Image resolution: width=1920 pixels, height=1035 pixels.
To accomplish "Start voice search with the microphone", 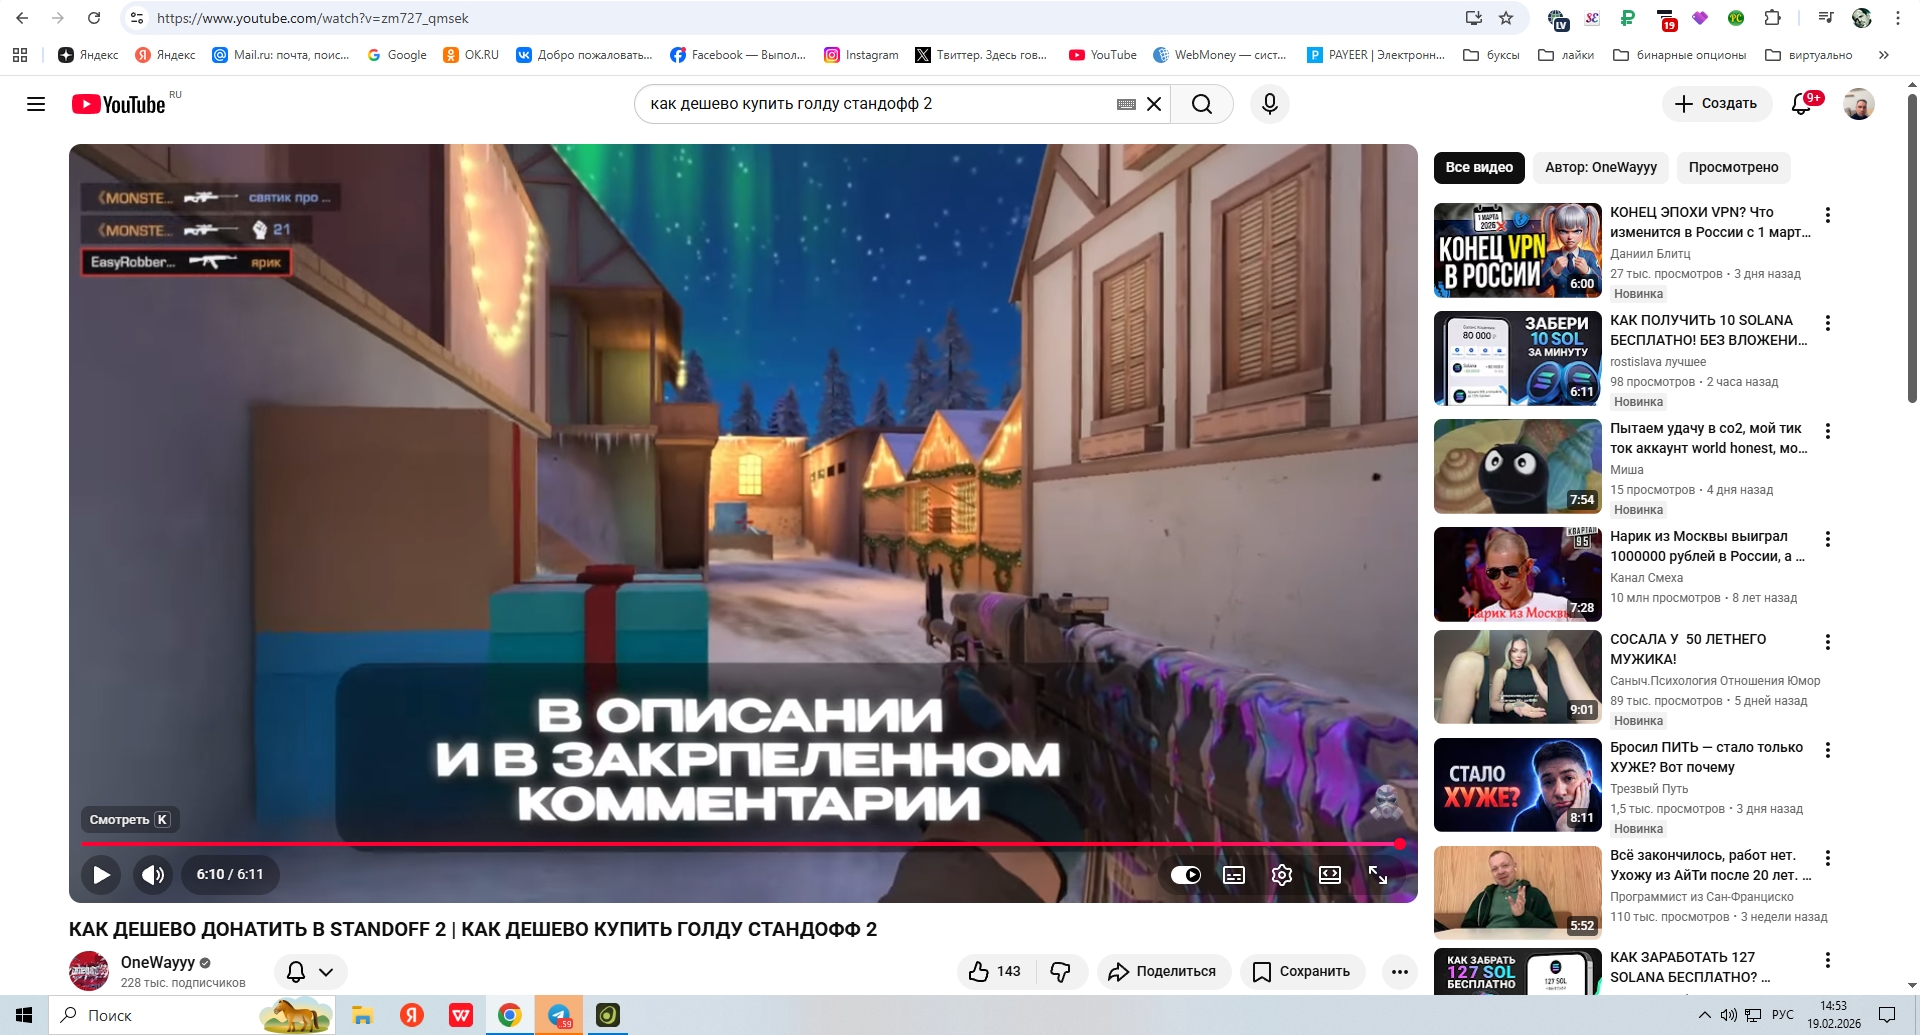I will coord(1270,104).
